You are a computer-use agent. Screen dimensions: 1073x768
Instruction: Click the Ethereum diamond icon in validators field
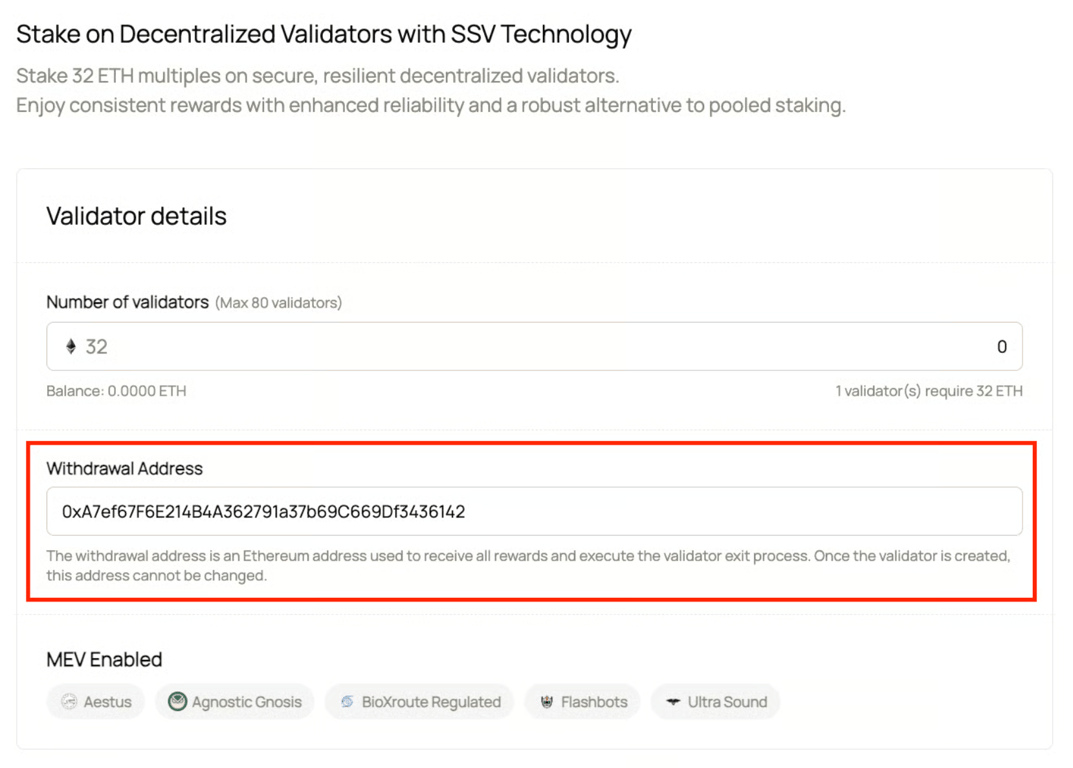tap(71, 347)
